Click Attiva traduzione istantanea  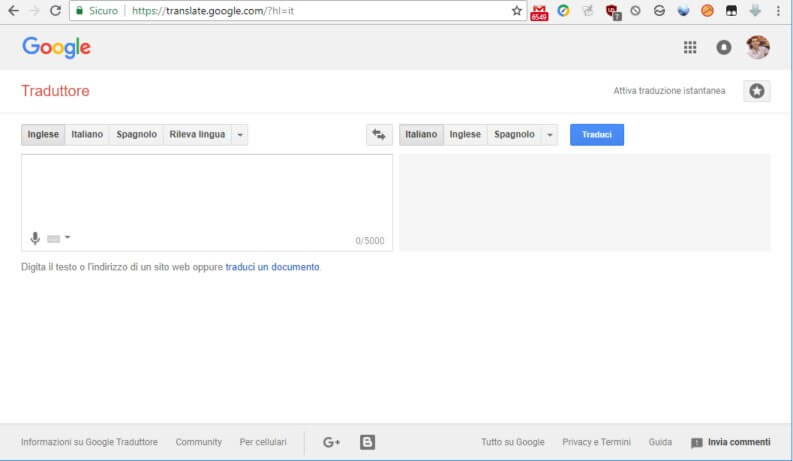click(x=669, y=91)
